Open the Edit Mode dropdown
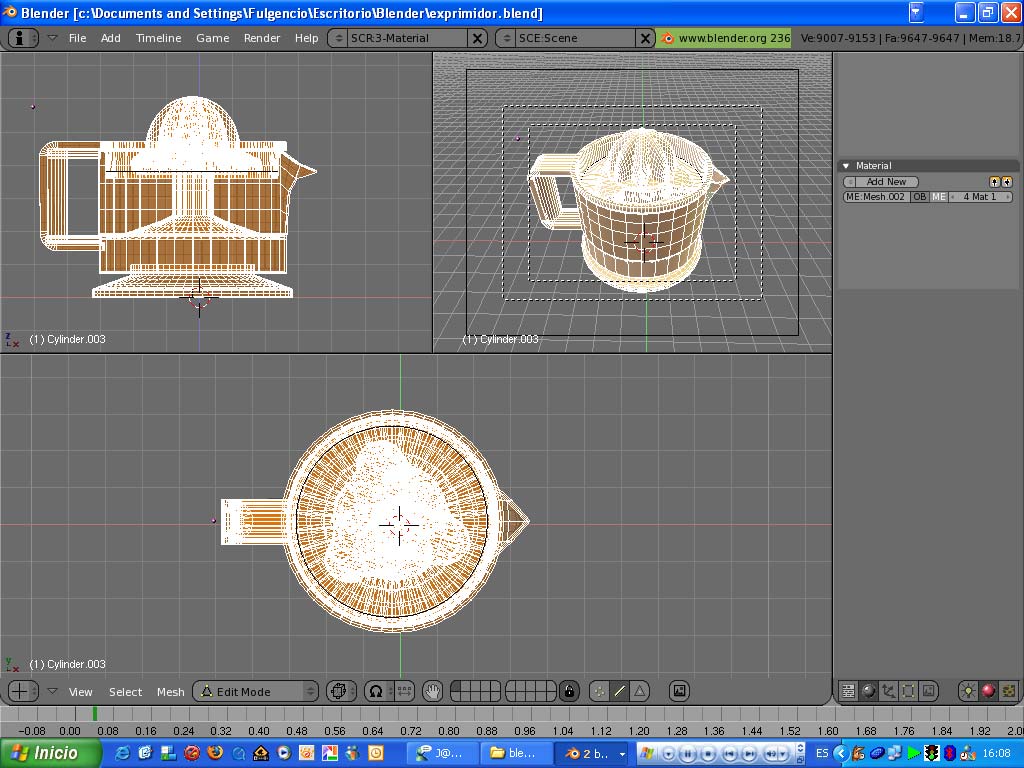Image resolution: width=1024 pixels, height=768 pixels. point(255,691)
